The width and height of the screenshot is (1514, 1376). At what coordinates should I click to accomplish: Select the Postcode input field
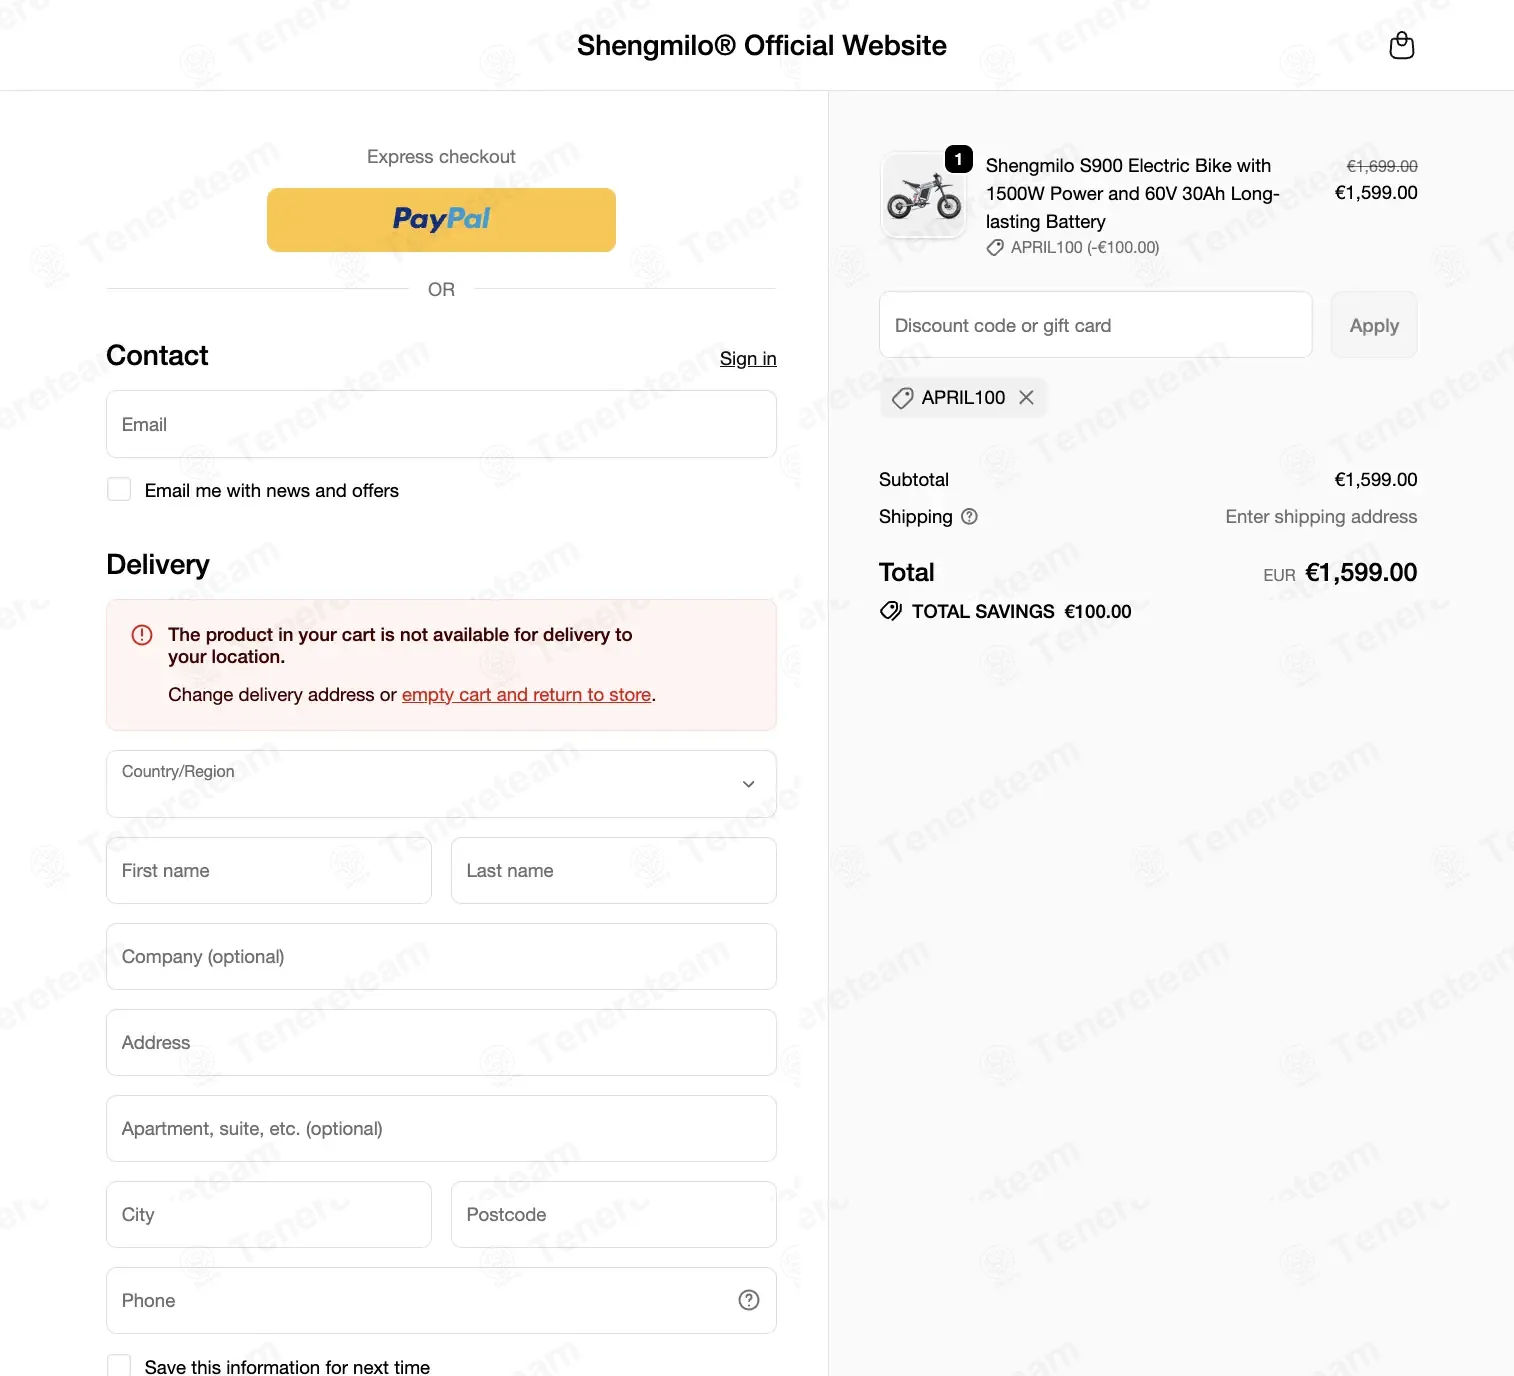click(613, 1214)
